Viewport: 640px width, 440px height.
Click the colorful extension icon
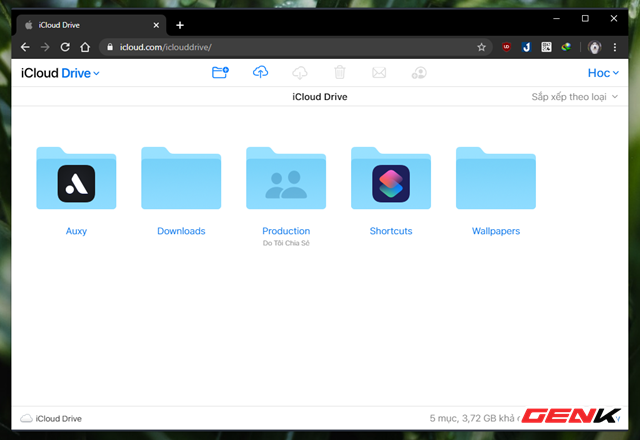(x=566, y=47)
